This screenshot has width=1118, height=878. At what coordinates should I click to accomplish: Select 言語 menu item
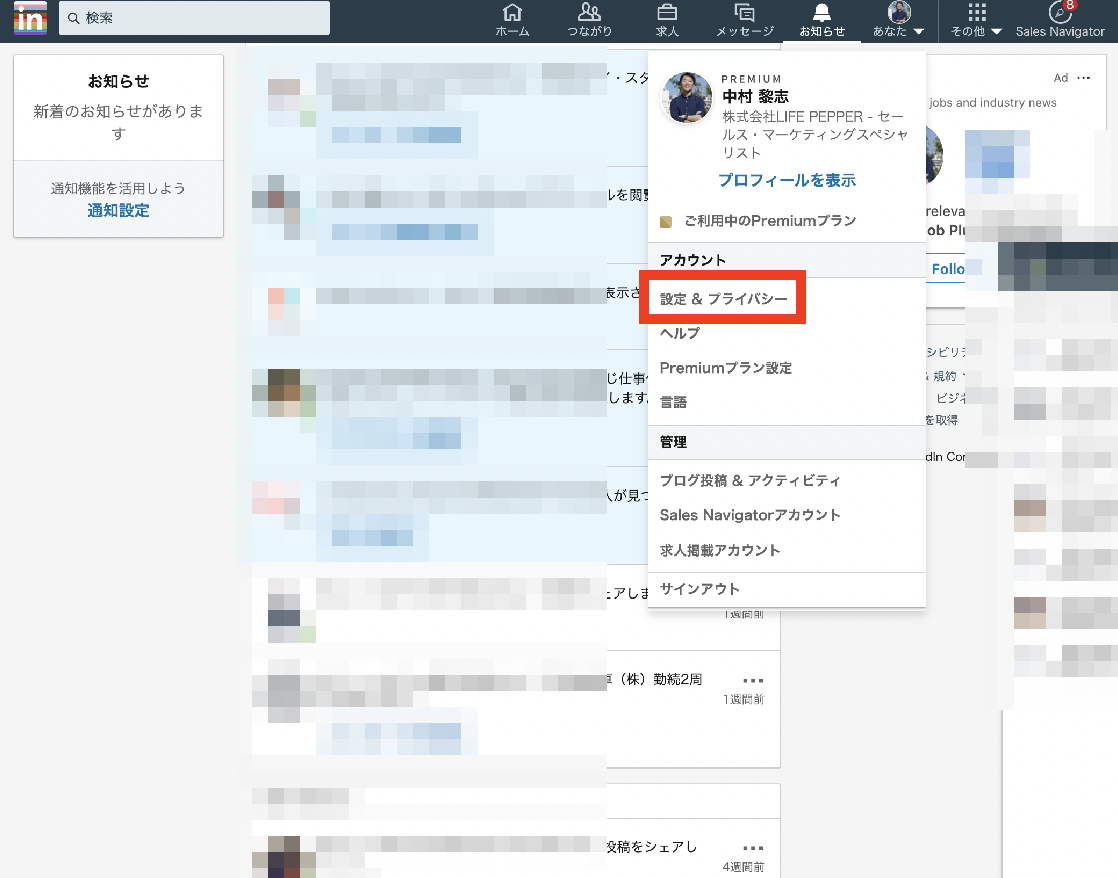(x=673, y=402)
